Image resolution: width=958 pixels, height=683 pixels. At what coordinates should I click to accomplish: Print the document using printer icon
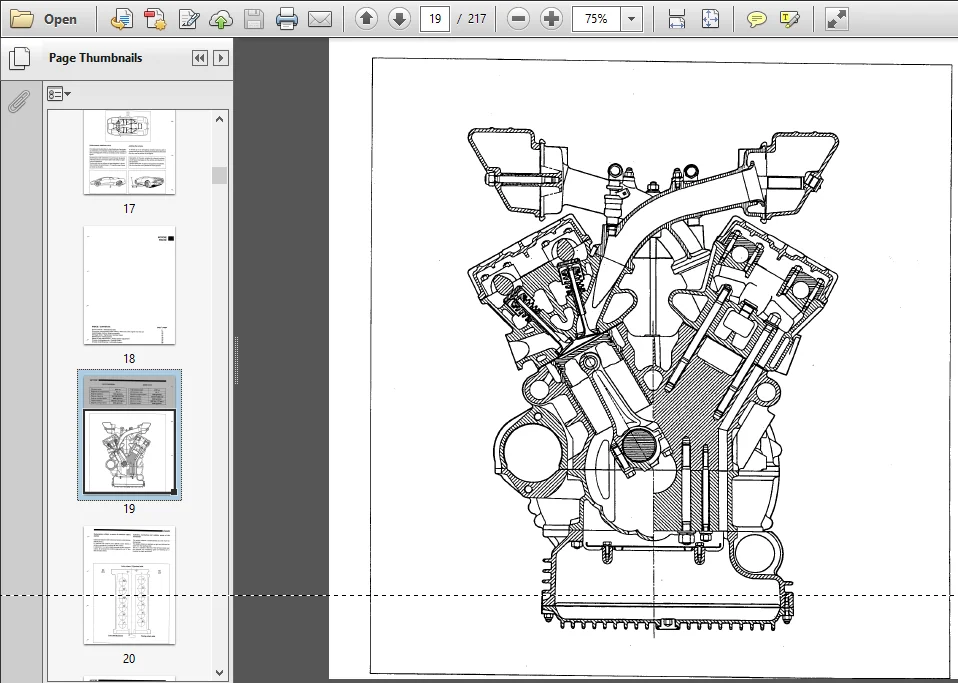point(287,19)
